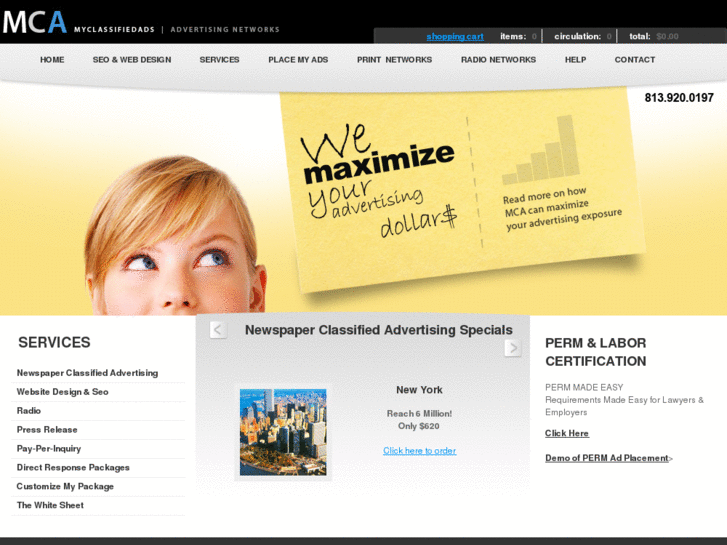Advance to next advertising special with right arrow
The height and width of the screenshot is (545, 727).
513,348
